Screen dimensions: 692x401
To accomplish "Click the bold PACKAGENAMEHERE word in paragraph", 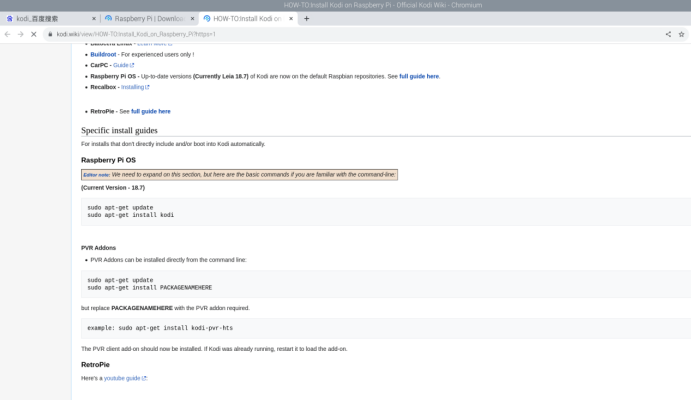I will (x=142, y=308).
